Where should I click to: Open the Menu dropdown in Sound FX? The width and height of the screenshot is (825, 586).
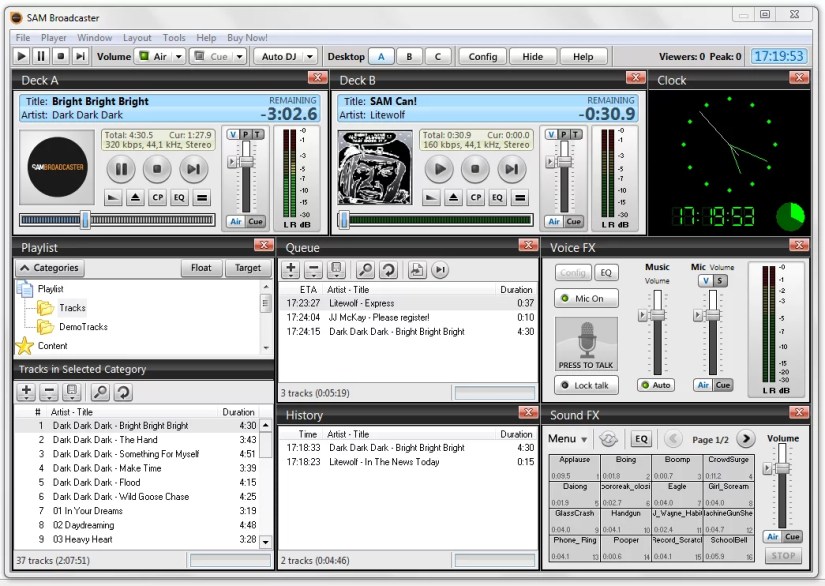(x=566, y=438)
